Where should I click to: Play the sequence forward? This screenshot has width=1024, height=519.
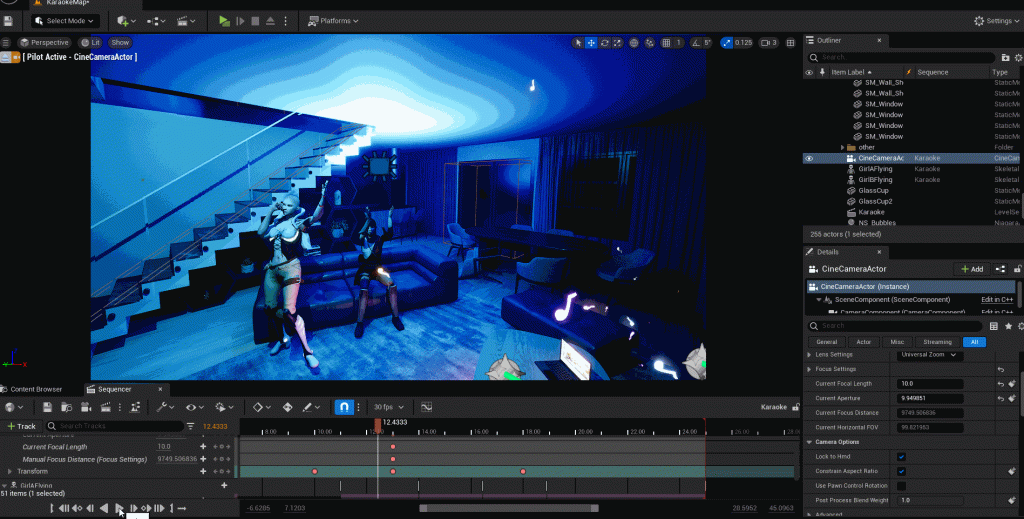[119, 508]
